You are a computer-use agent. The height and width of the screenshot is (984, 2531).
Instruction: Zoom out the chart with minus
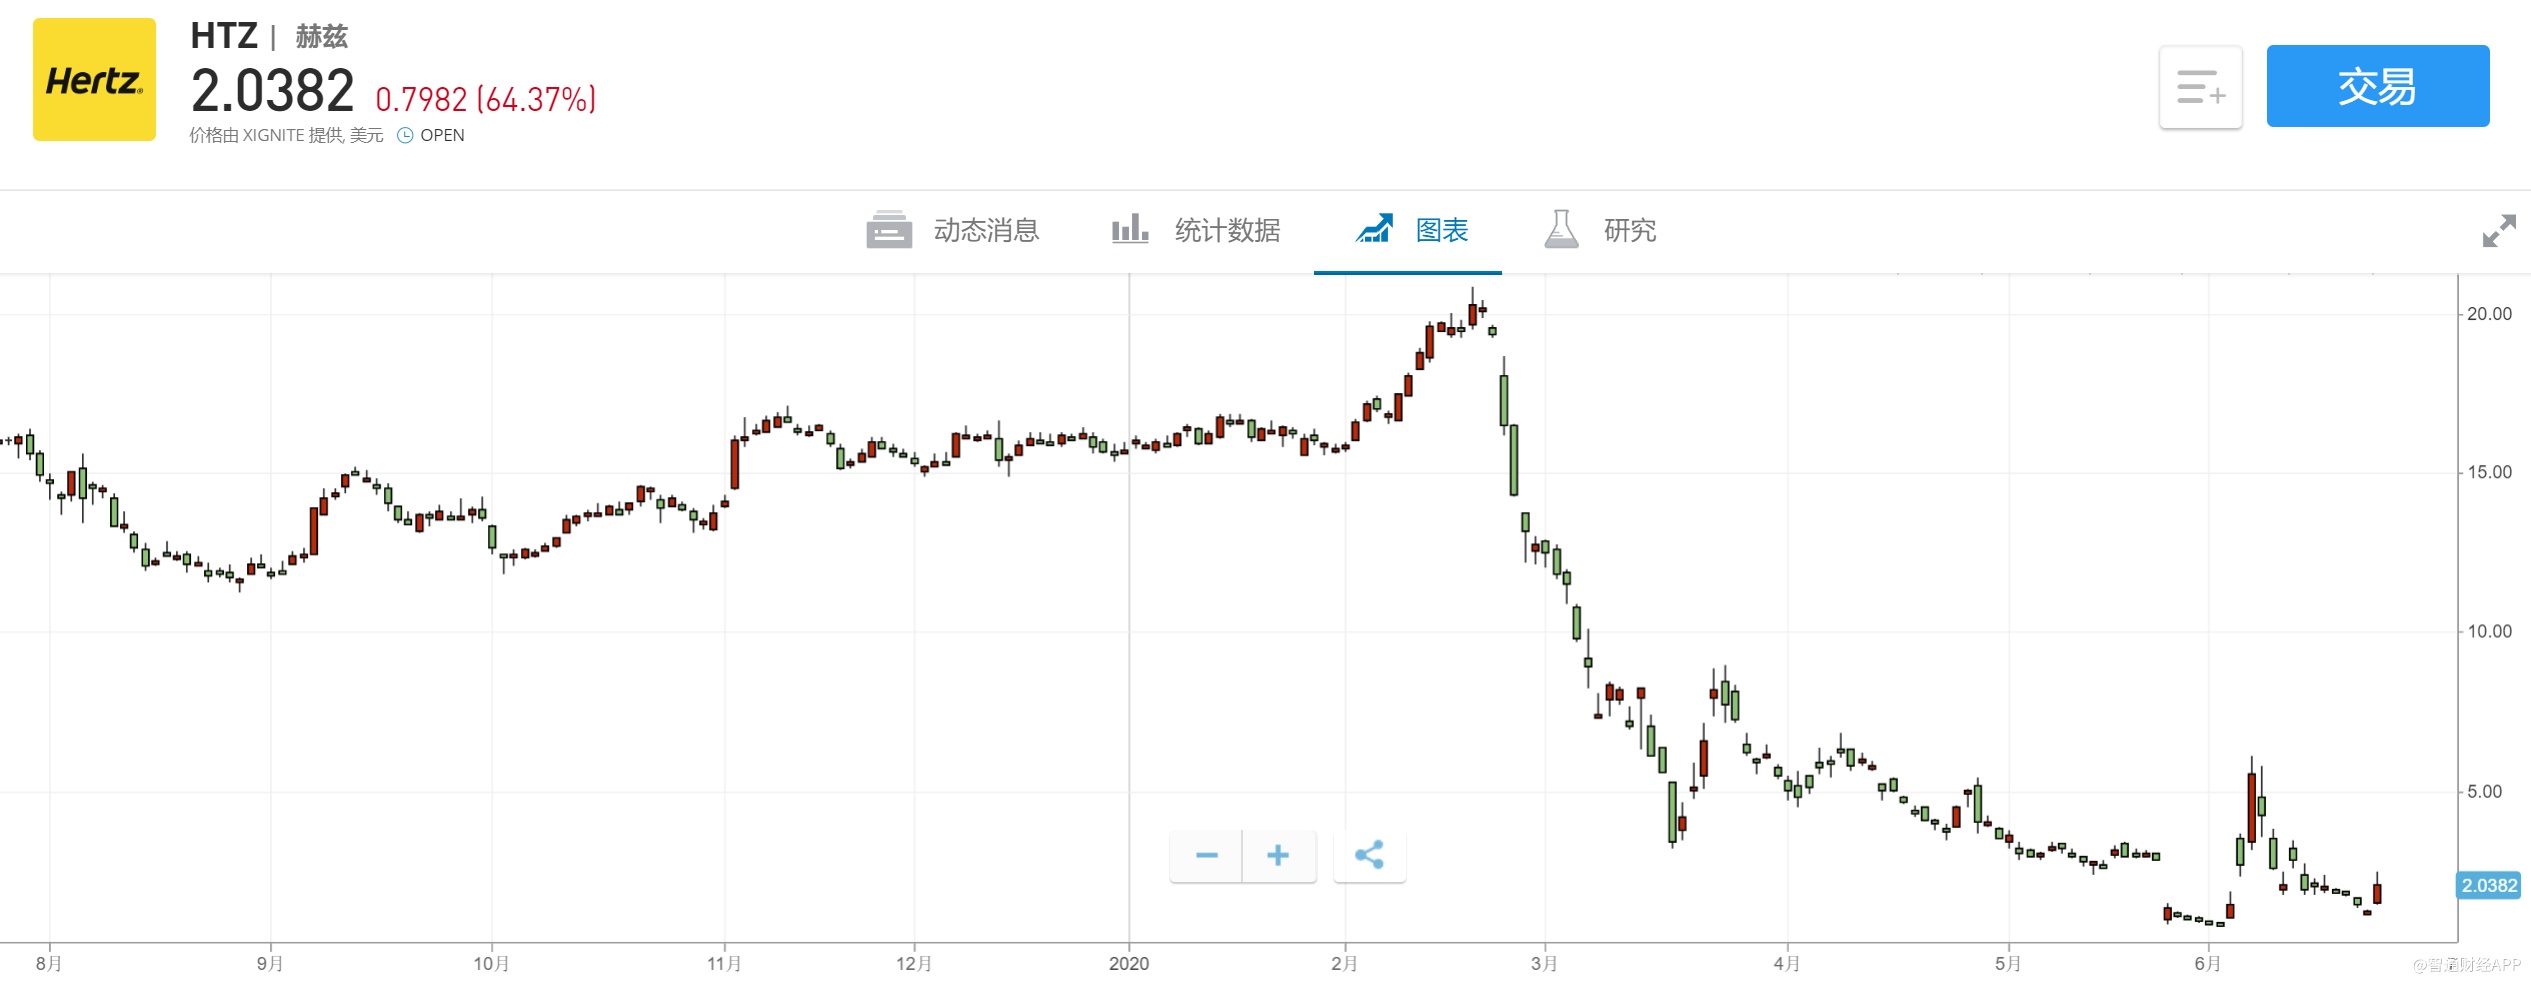(1206, 855)
